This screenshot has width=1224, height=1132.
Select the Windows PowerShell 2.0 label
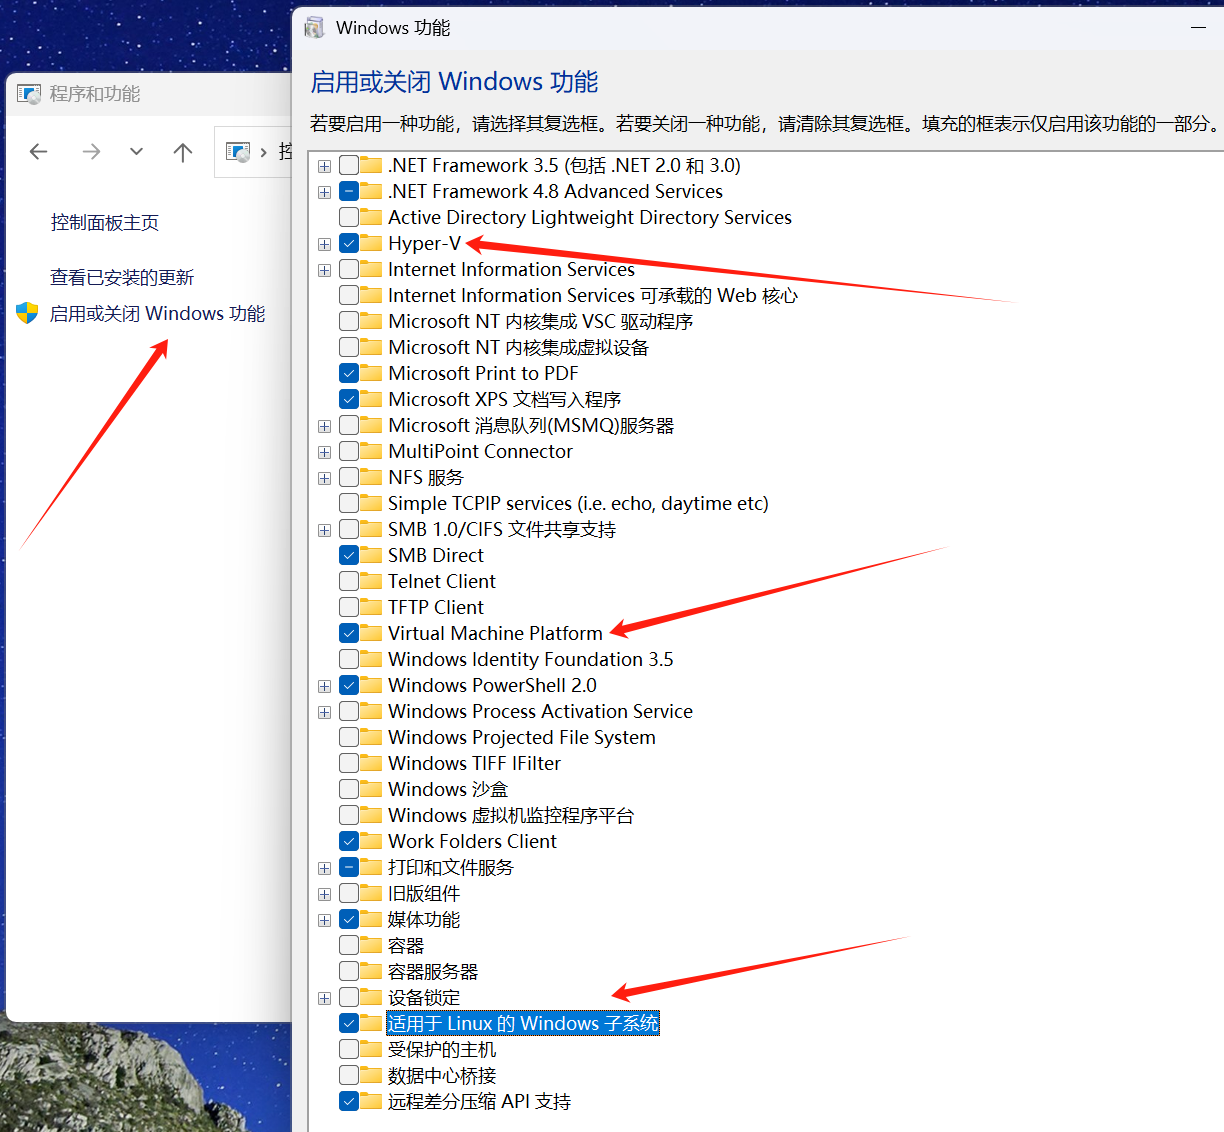coord(492,685)
